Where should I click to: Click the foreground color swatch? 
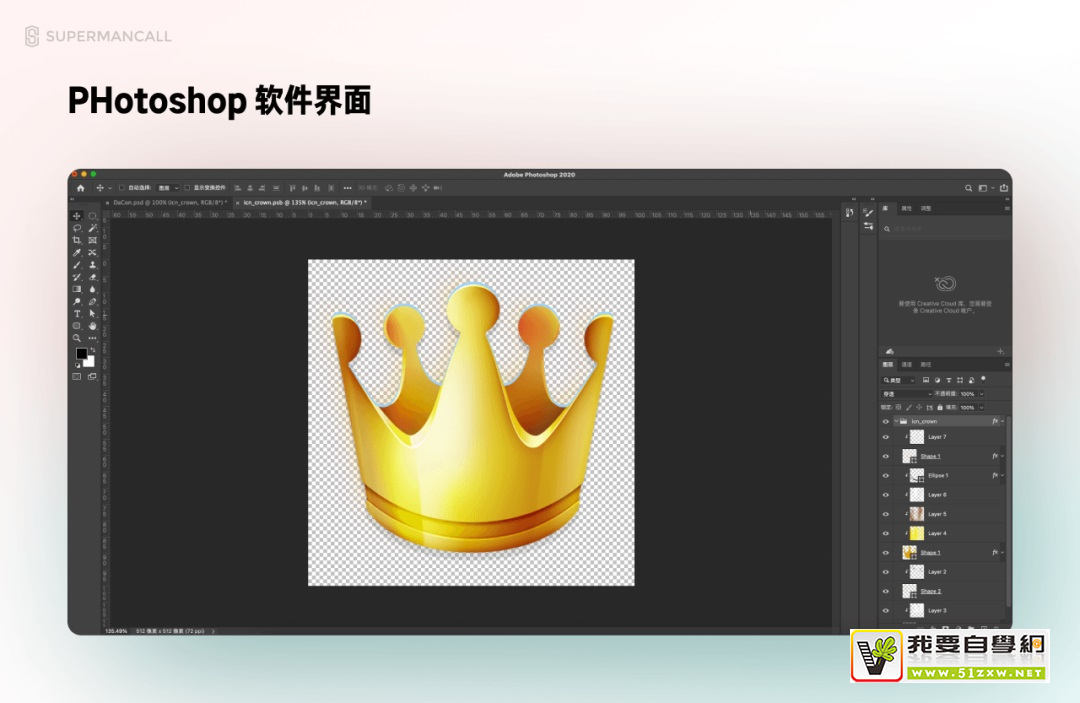[81, 354]
